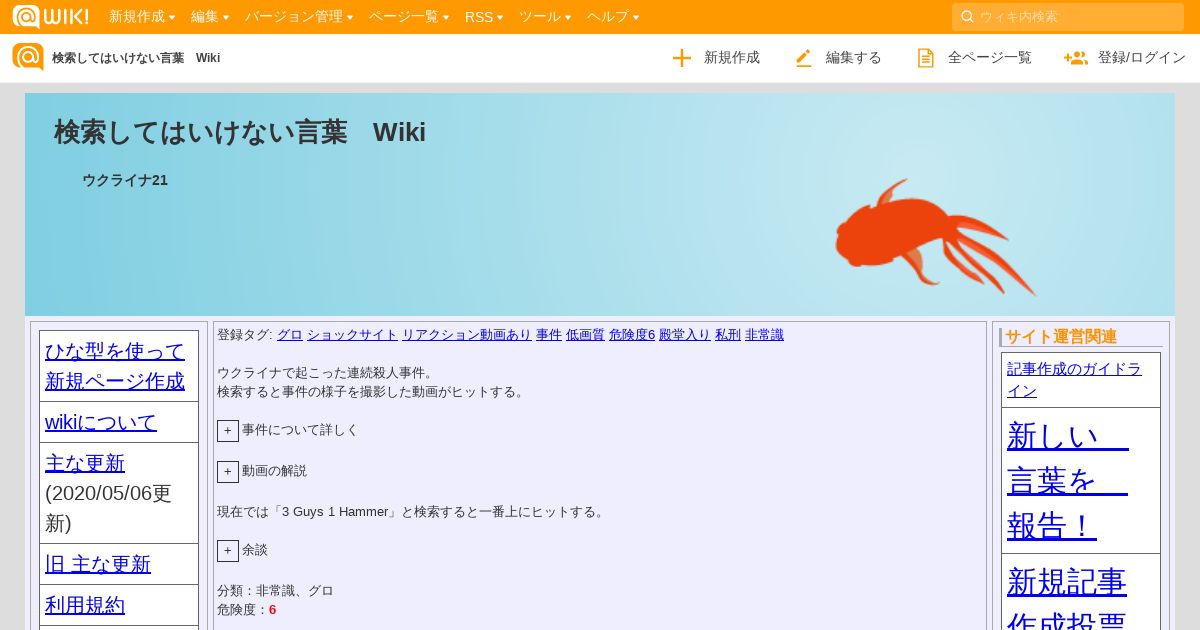Click the pencil icon for 編集する
The width and height of the screenshot is (1200, 630).
pos(803,58)
